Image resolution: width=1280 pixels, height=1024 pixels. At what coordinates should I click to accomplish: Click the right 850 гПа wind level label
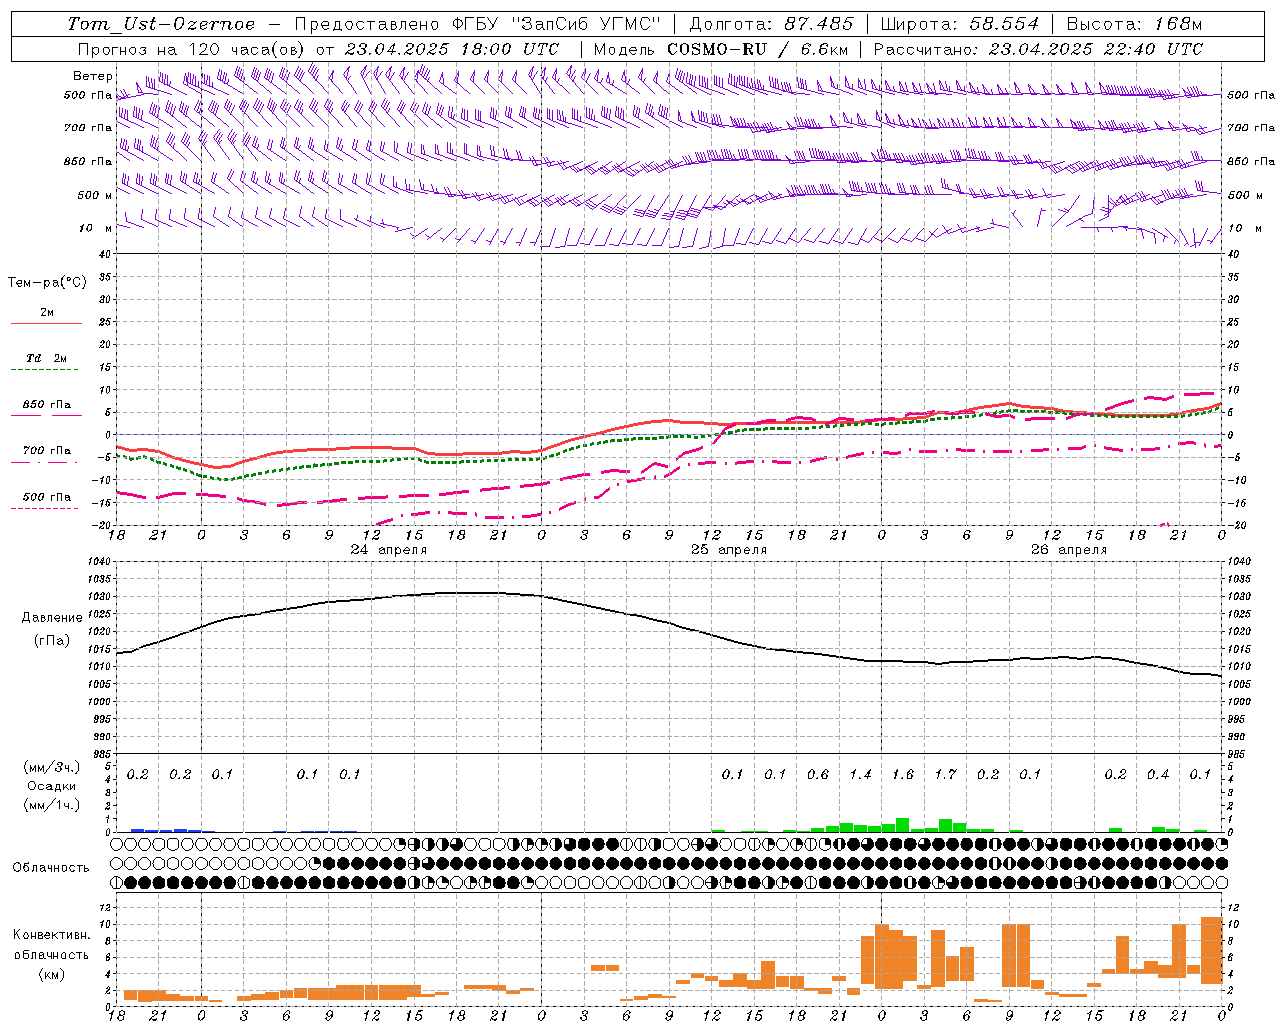click(x=1251, y=162)
